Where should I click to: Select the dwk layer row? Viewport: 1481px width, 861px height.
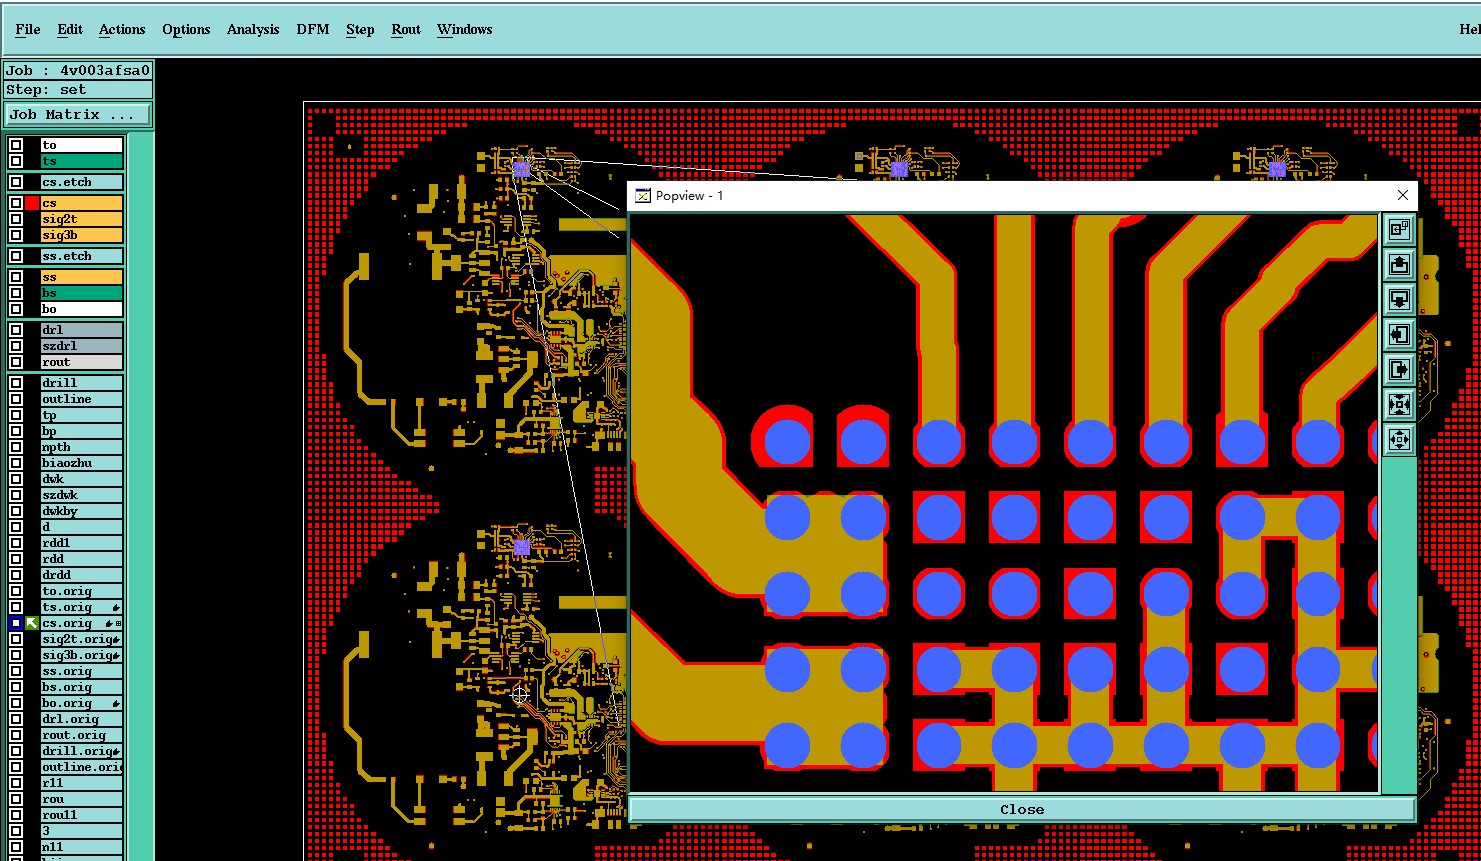point(81,479)
